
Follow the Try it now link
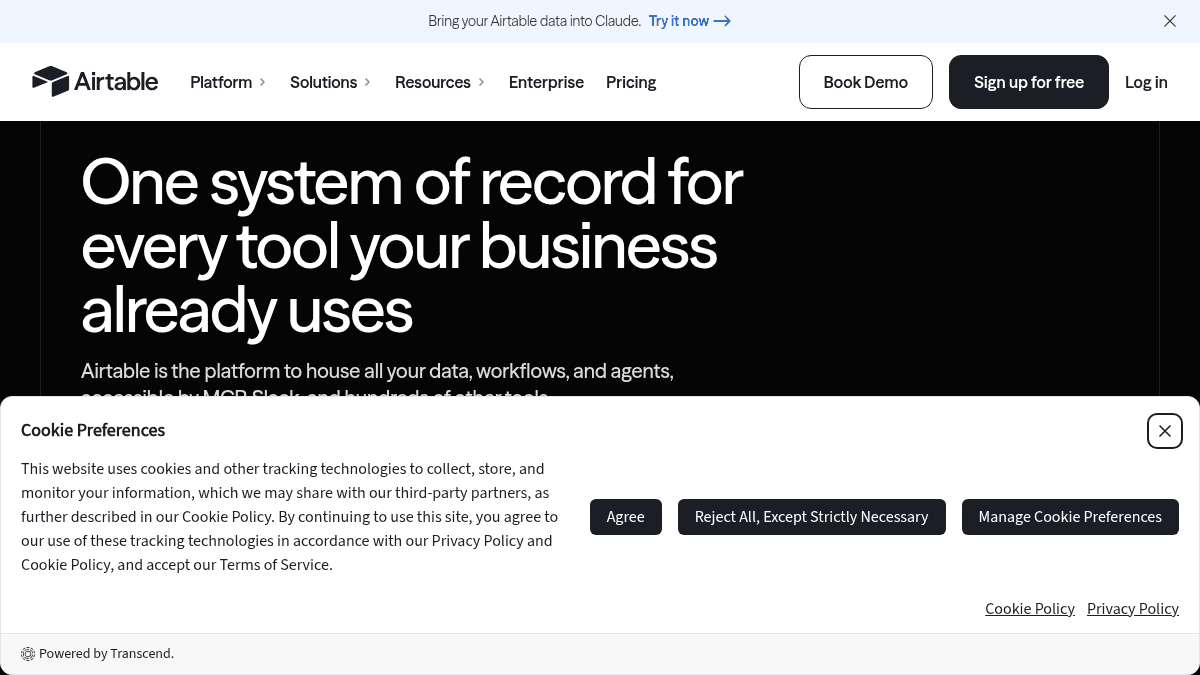tap(690, 21)
